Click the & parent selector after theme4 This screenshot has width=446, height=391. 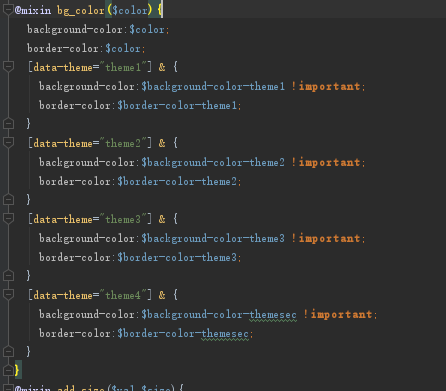pyautogui.click(x=162, y=296)
